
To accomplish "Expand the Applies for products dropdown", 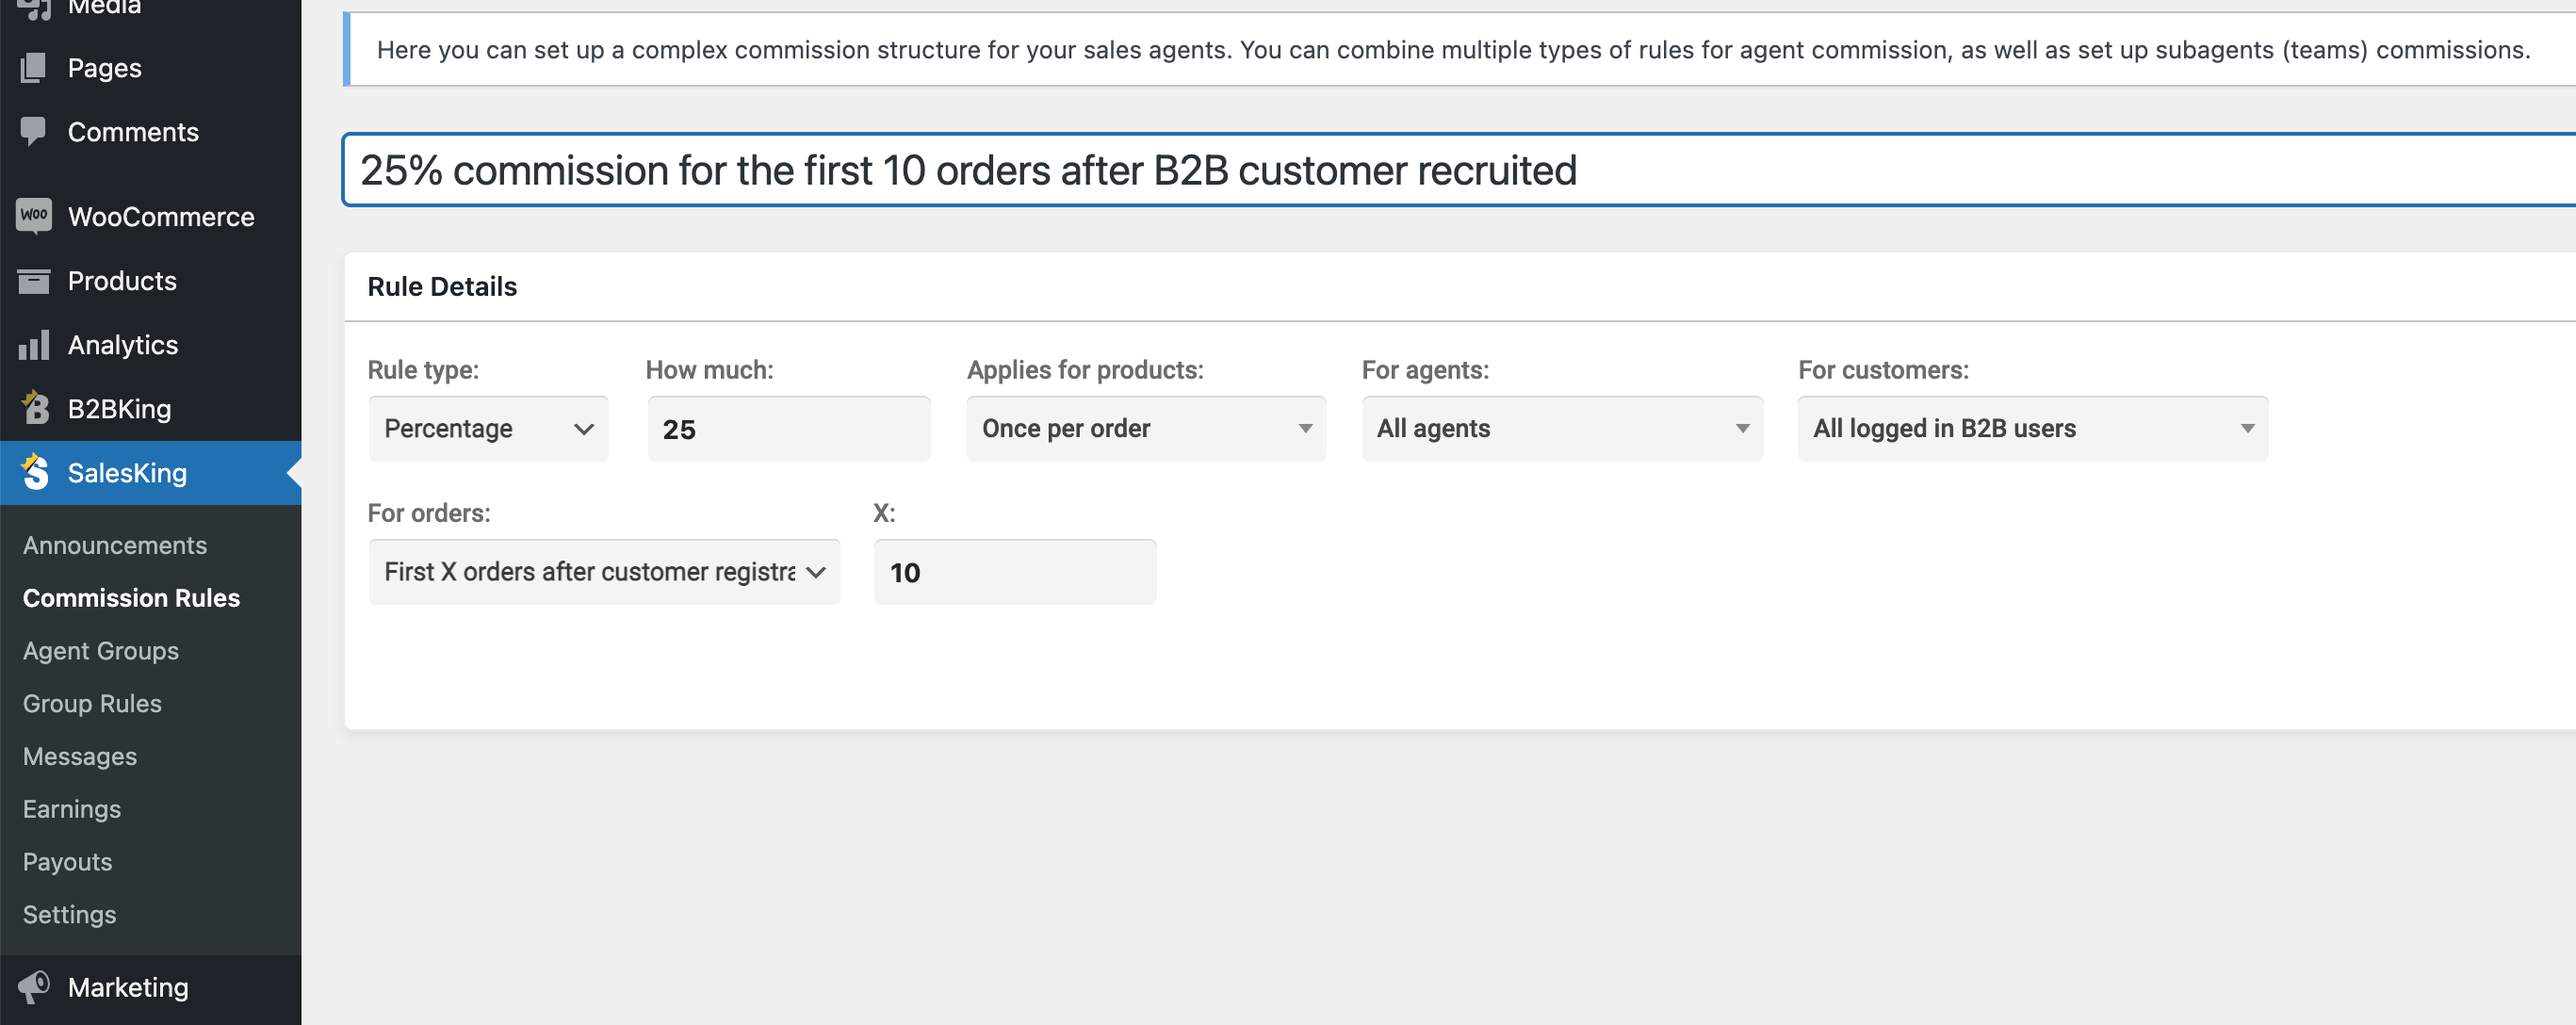I will pyautogui.click(x=1146, y=428).
